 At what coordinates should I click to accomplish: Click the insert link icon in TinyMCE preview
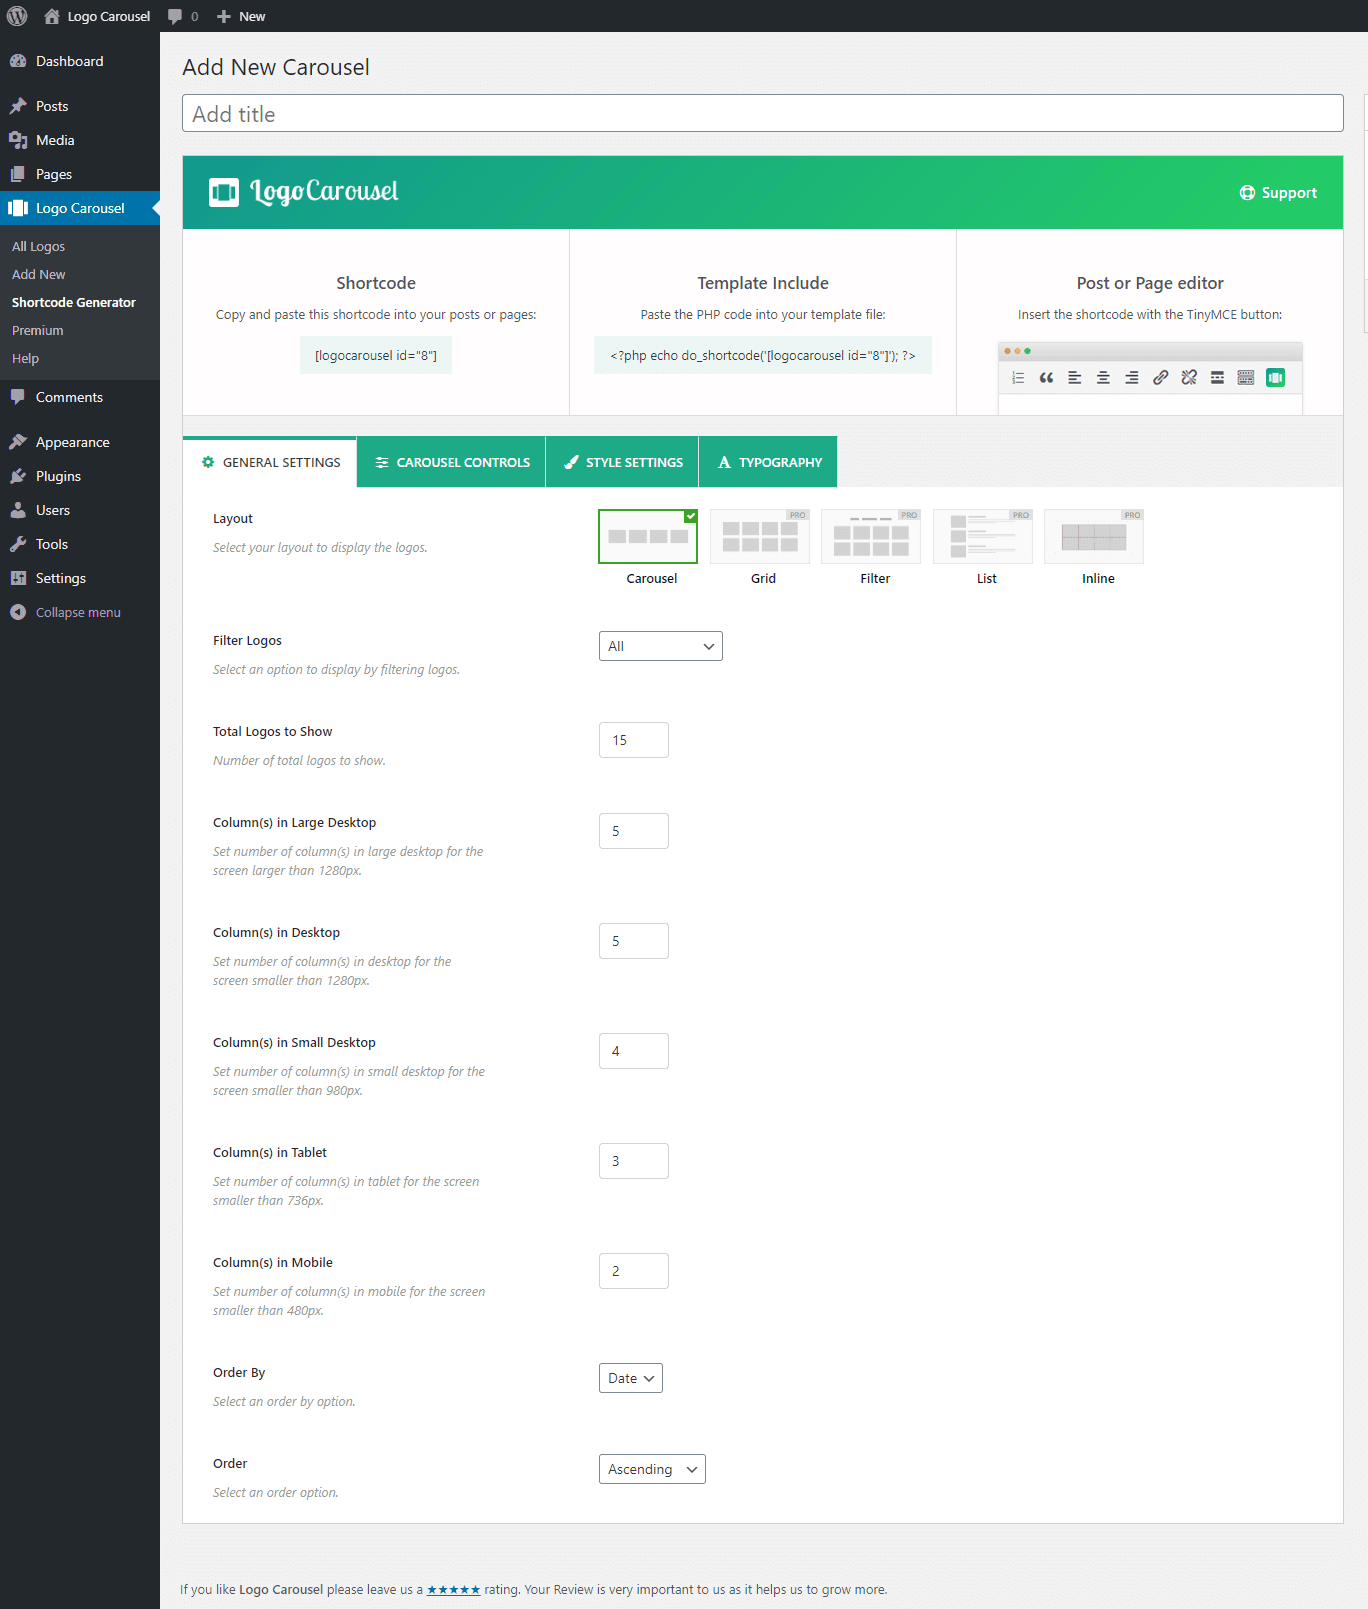(1160, 377)
